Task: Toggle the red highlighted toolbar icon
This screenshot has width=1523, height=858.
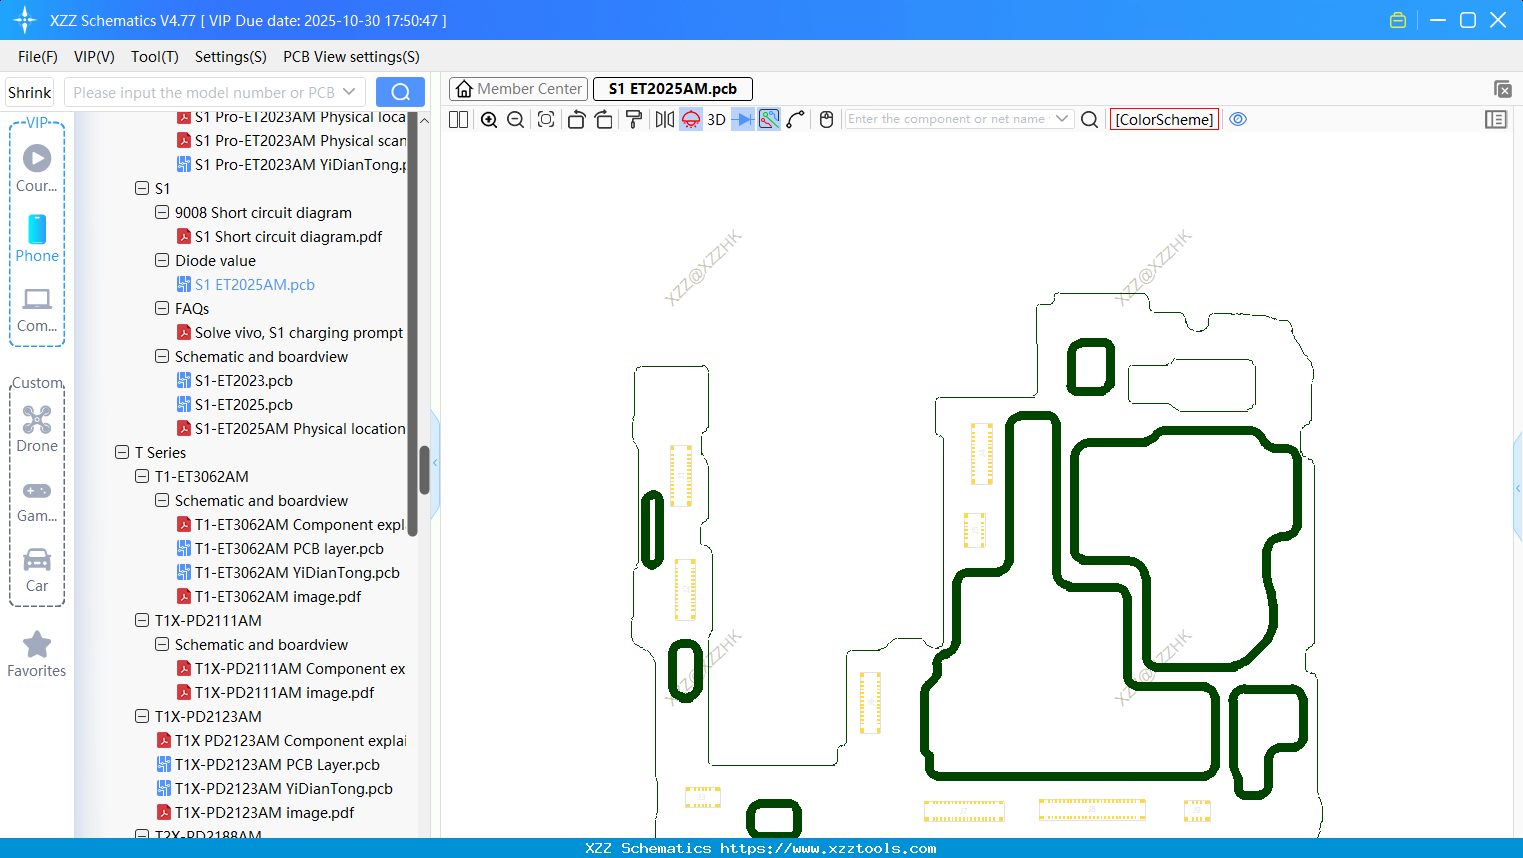Action: click(x=691, y=119)
